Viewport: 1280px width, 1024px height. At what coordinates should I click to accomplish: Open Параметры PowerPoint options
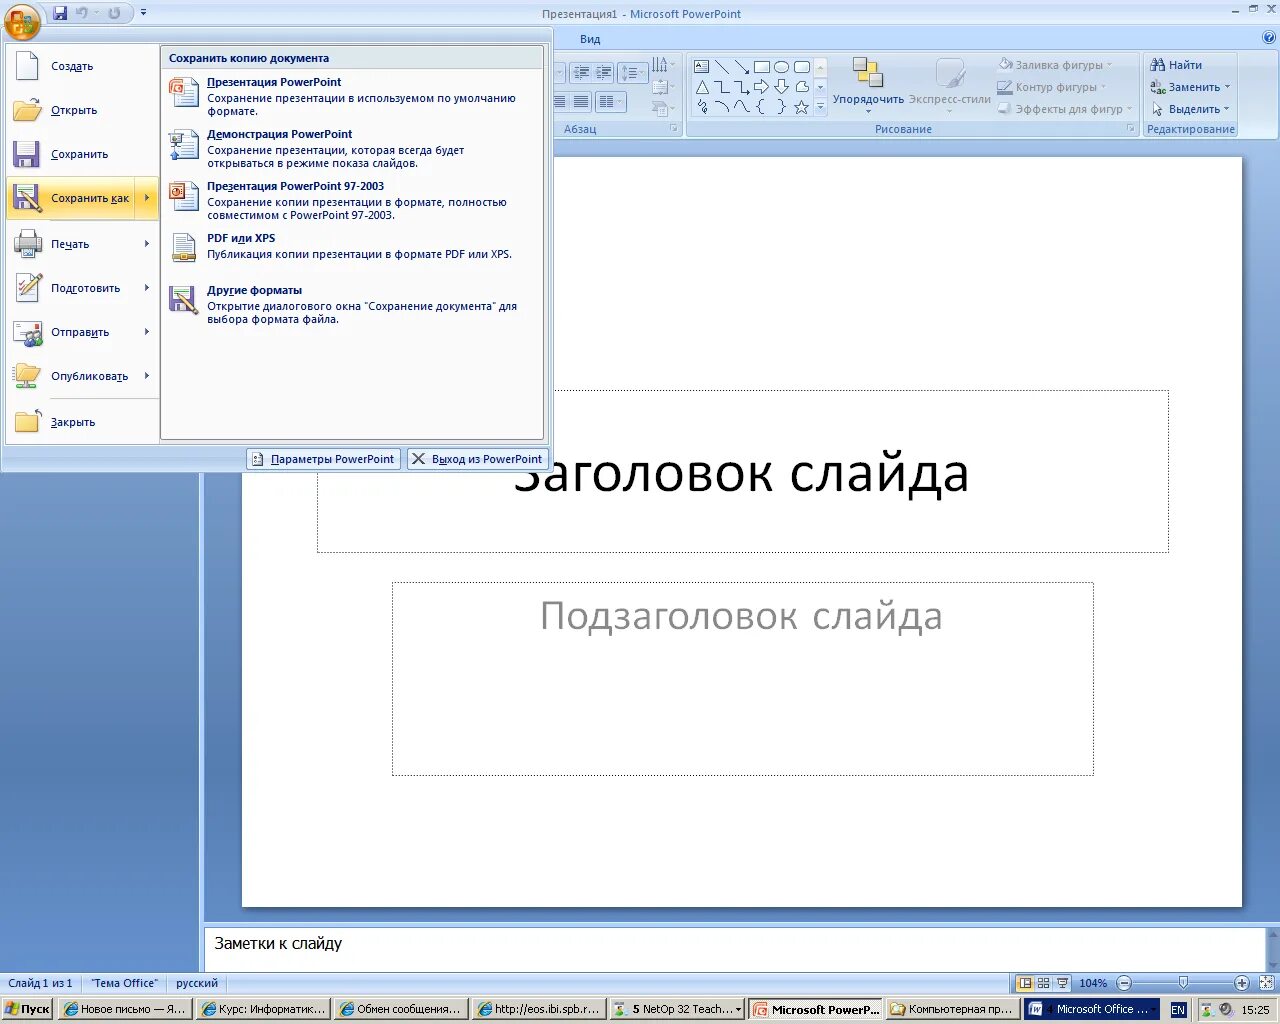[x=324, y=459]
